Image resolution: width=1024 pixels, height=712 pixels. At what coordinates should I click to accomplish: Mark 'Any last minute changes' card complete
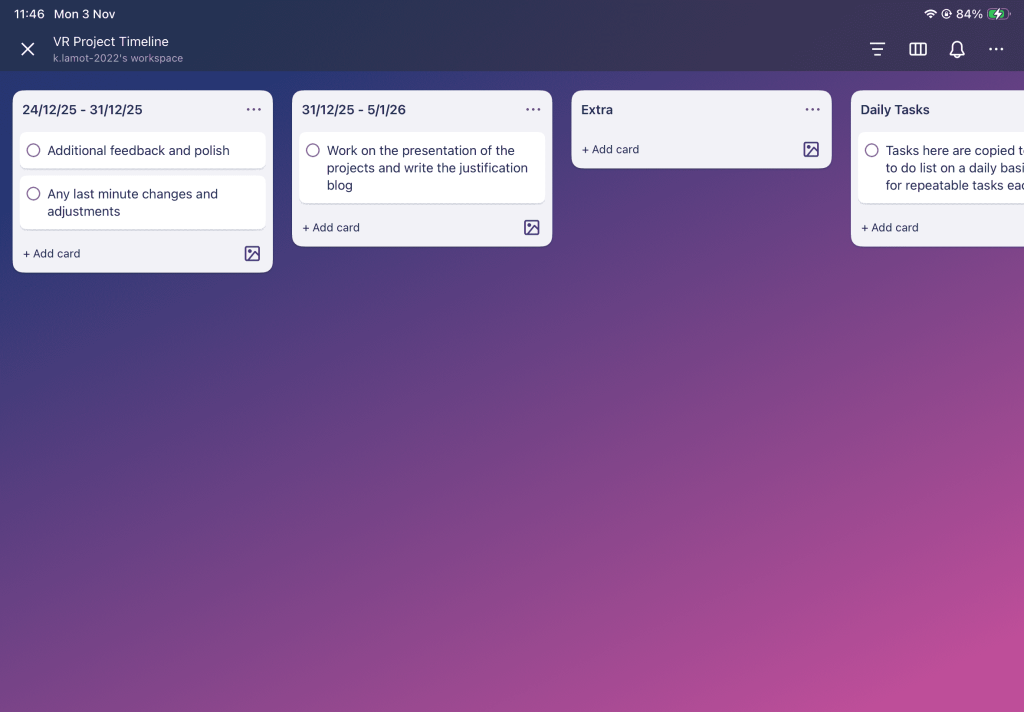(x=34, y=194)
